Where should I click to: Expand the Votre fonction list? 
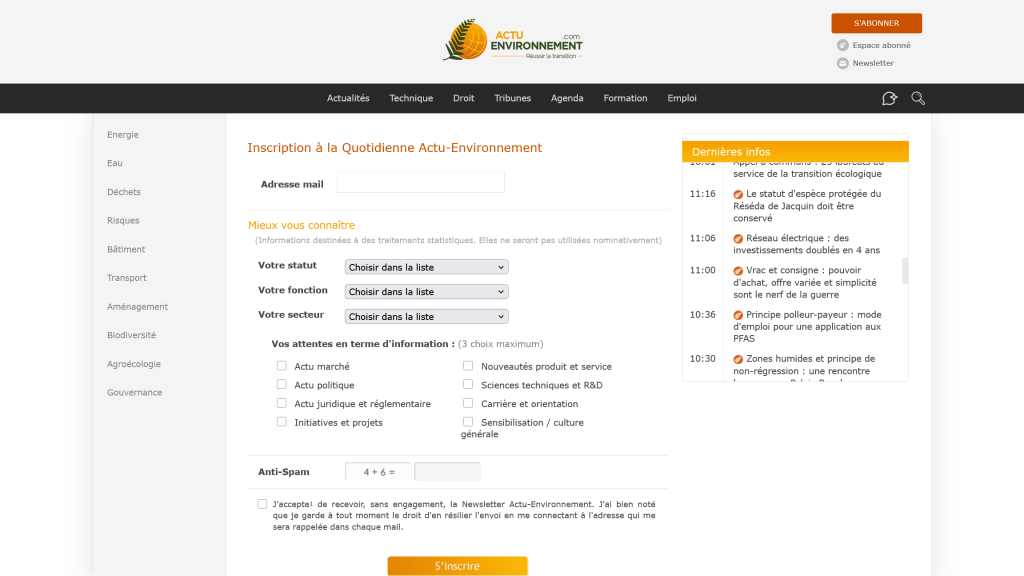[x=426, y=292]
